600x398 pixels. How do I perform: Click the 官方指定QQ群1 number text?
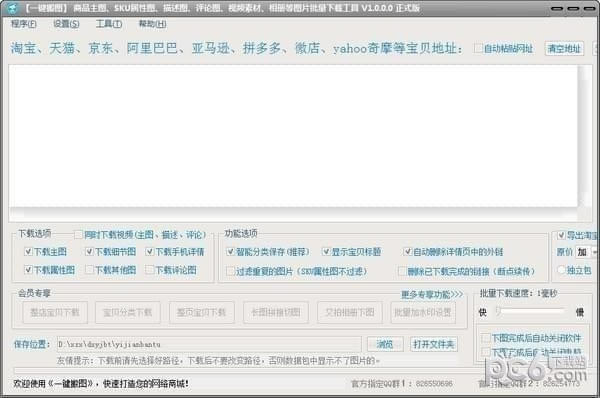tap(402, 383)
